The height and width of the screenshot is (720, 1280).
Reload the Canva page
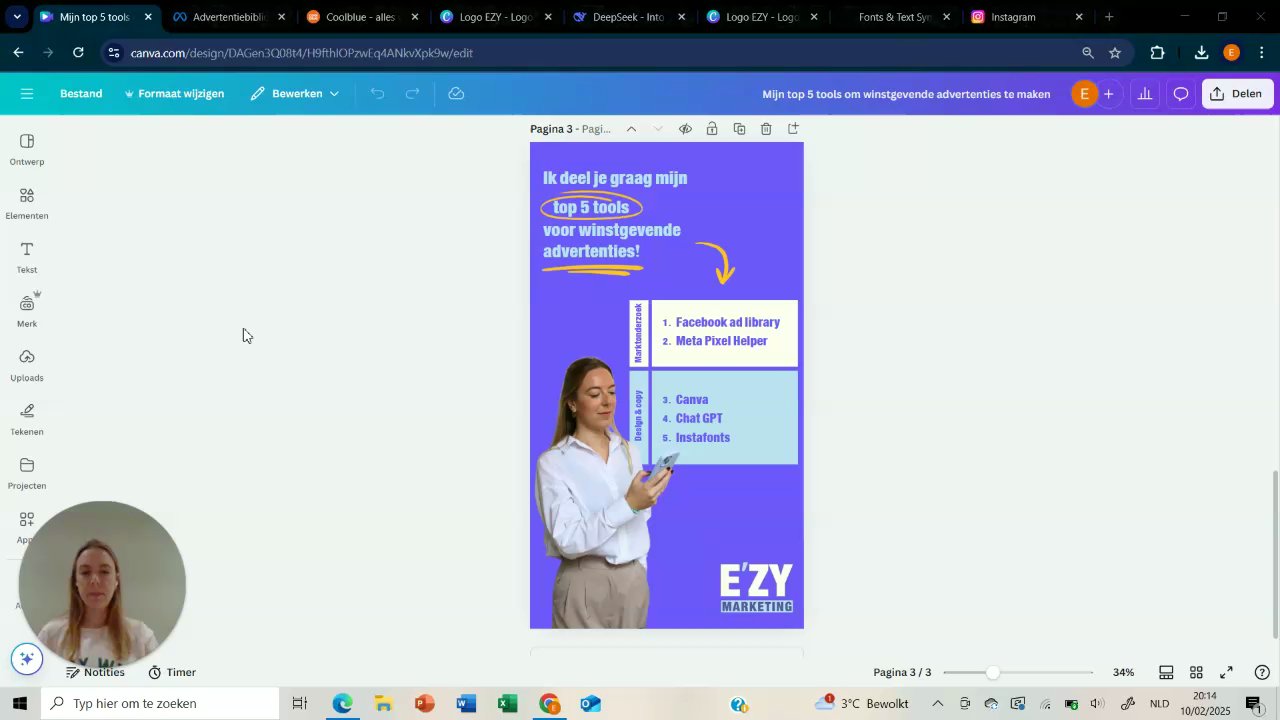tap(78, 53)
